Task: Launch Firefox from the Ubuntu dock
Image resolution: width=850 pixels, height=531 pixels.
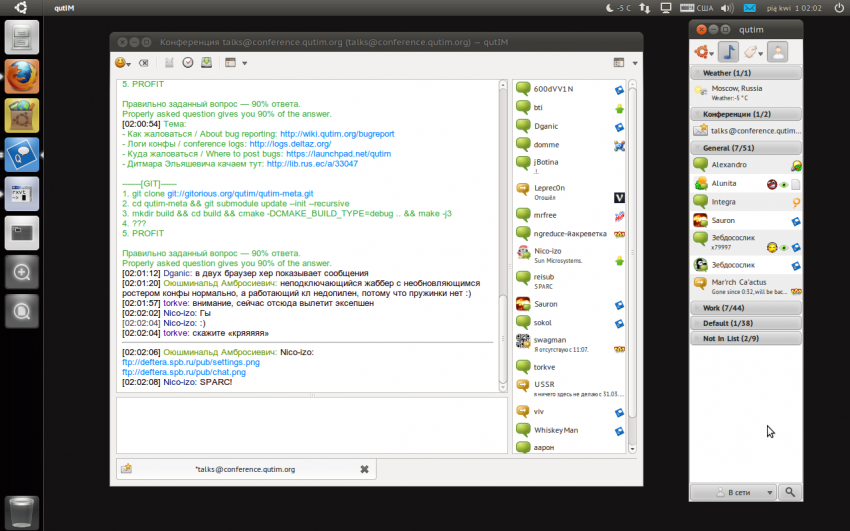Action: 22,76
